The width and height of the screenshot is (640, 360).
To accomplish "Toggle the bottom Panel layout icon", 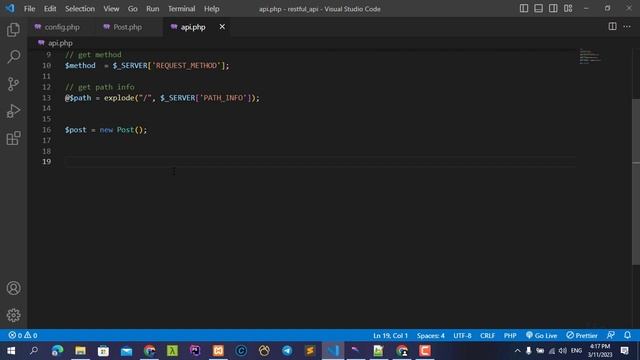I will (x=538, y=9).
